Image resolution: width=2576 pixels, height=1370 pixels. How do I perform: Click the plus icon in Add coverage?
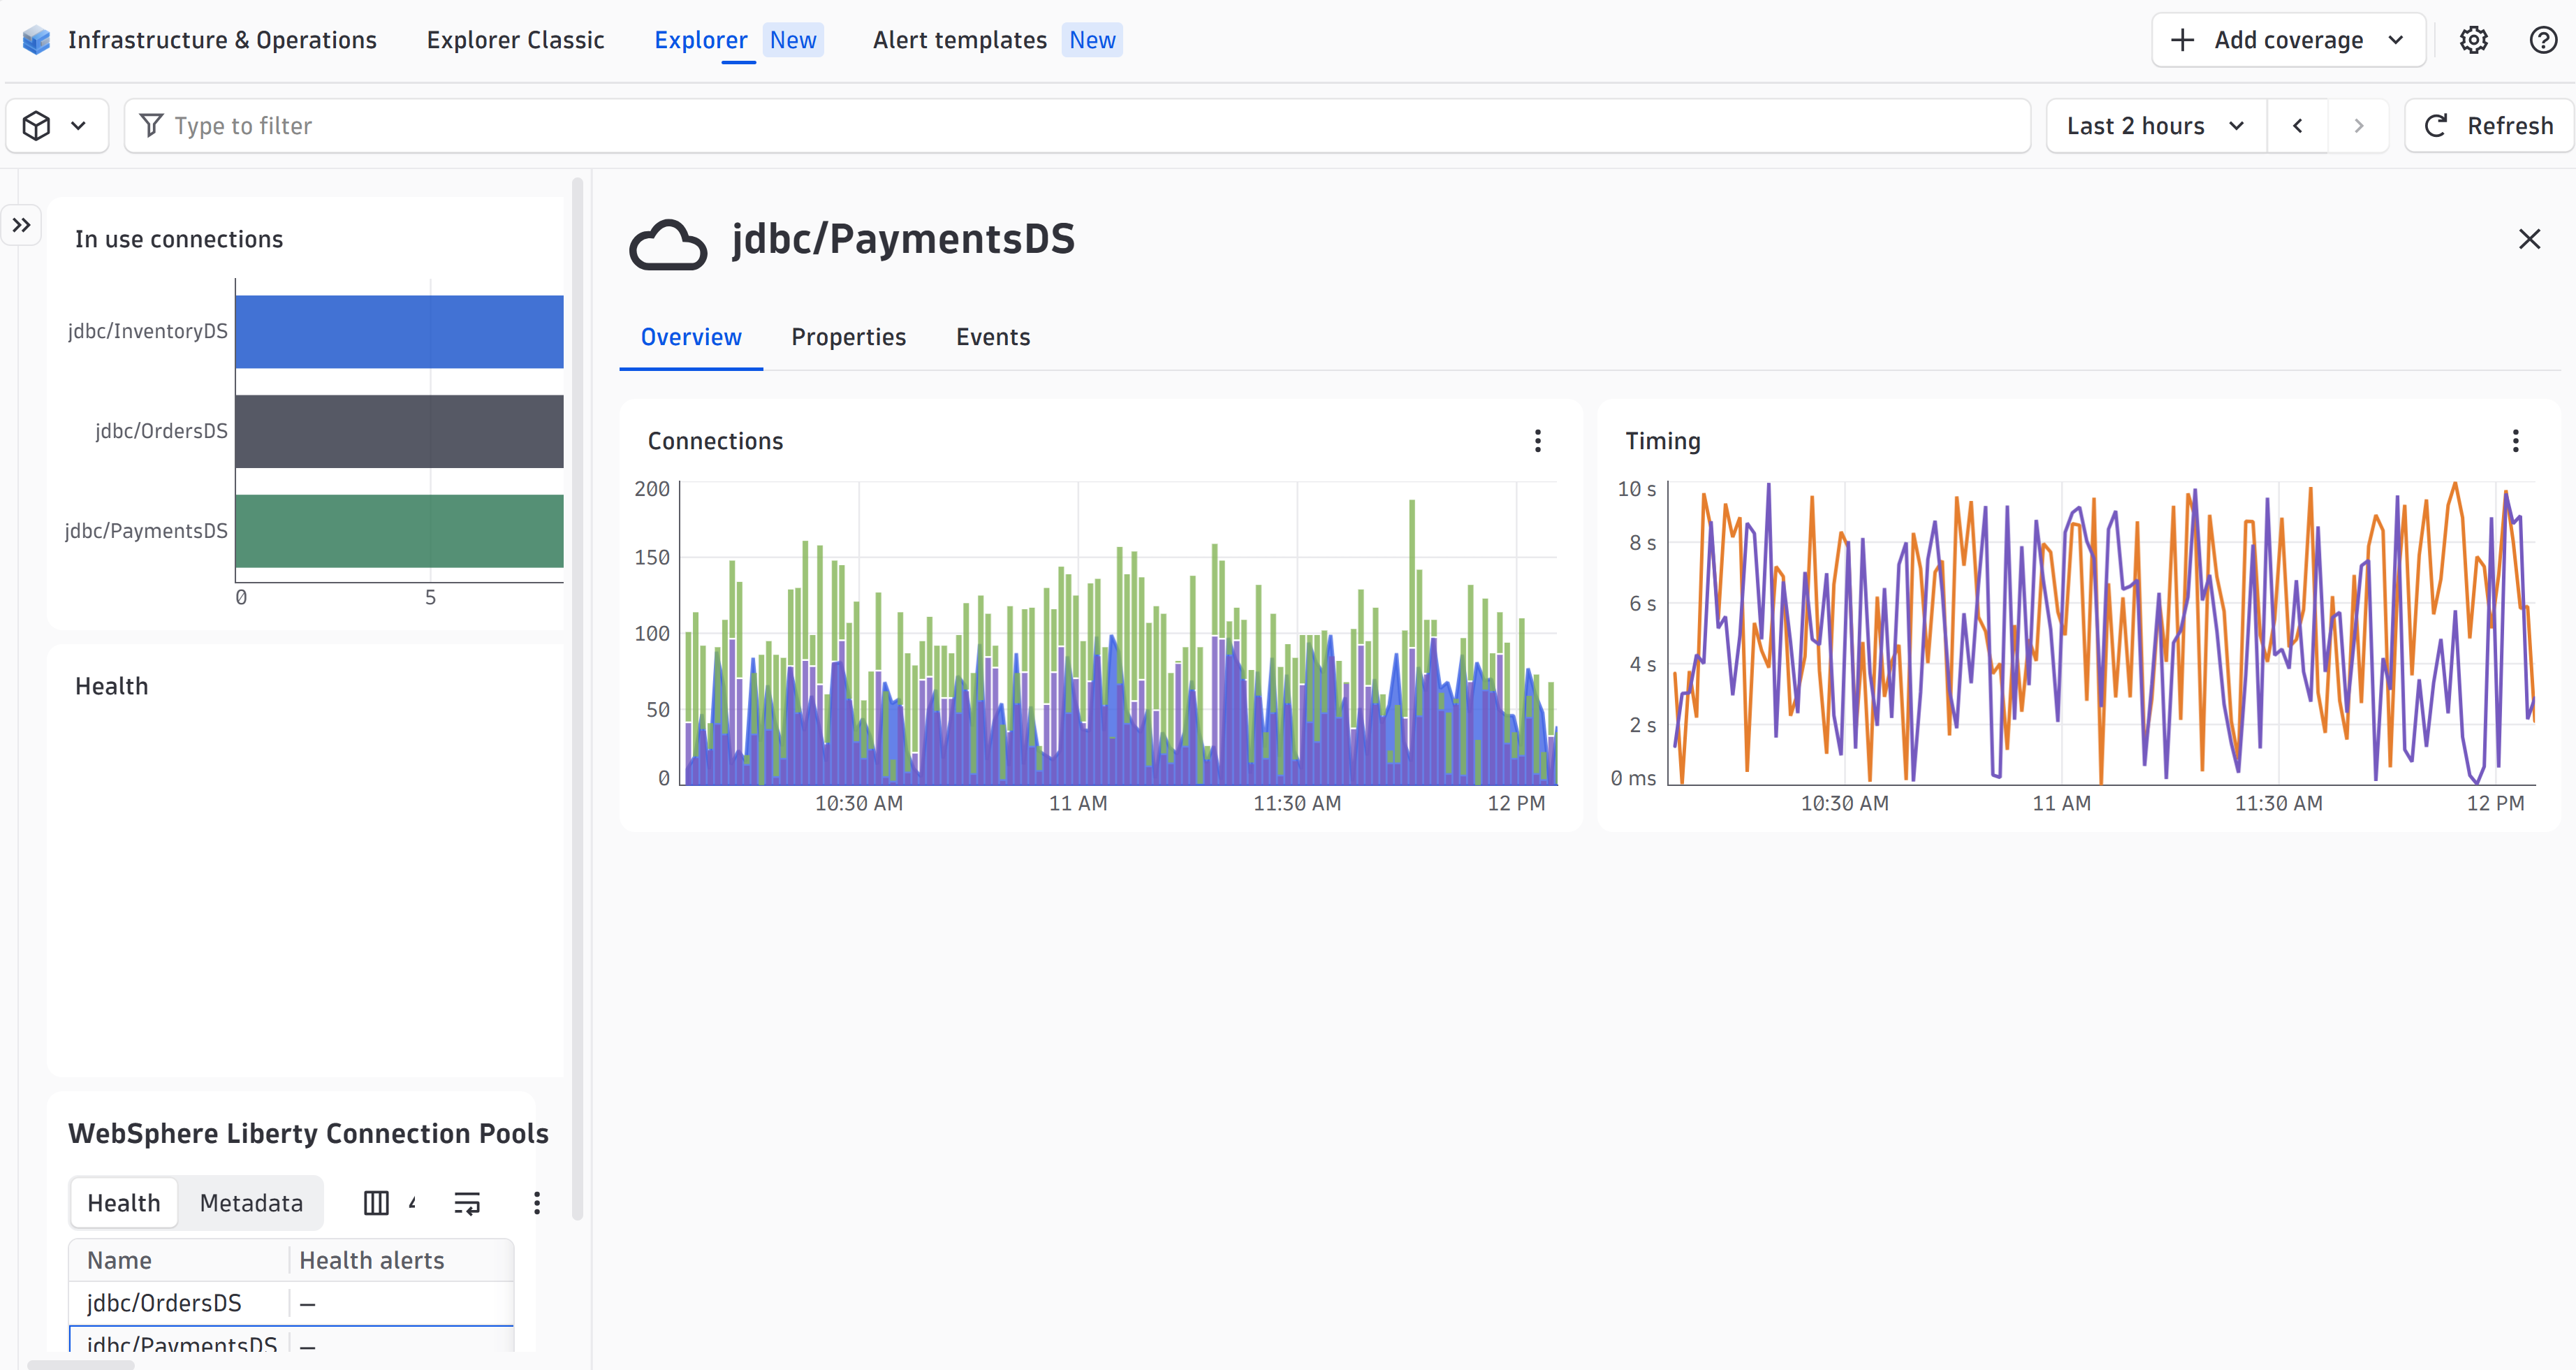tap(2182, 40)
